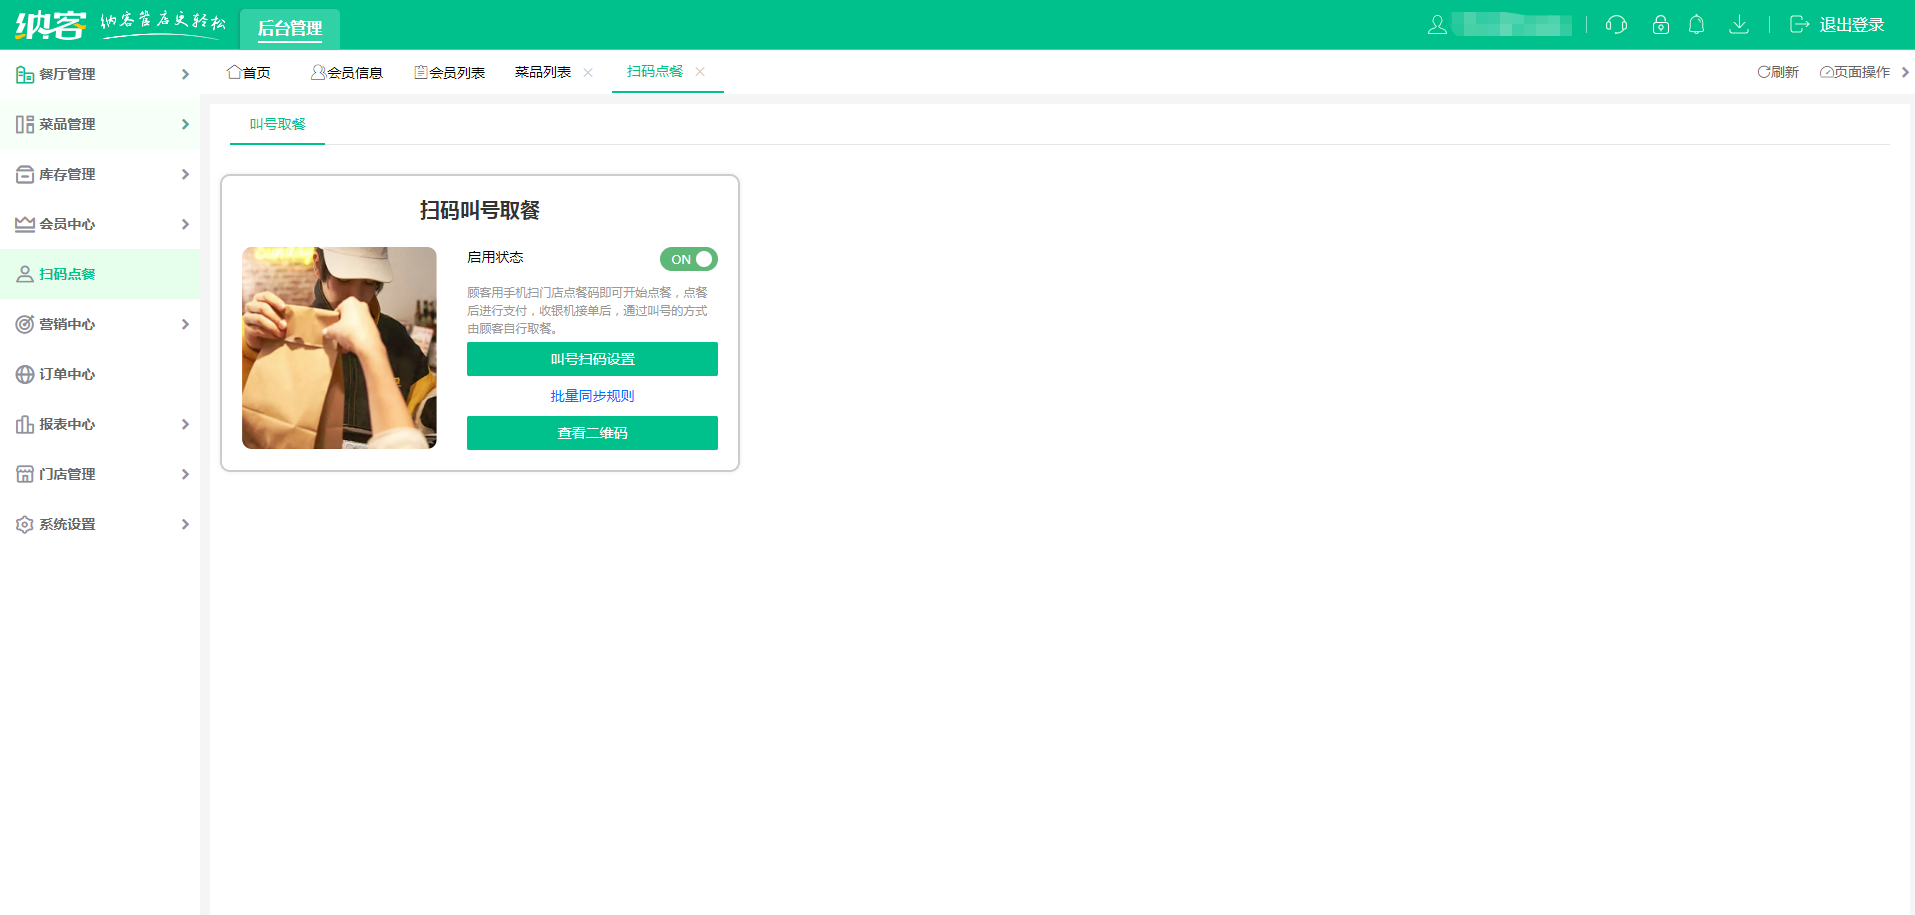The height and width of the screenshot is (915, 1915).
Task: Close the 菜品列表 tab
Action: click(588, 72)
